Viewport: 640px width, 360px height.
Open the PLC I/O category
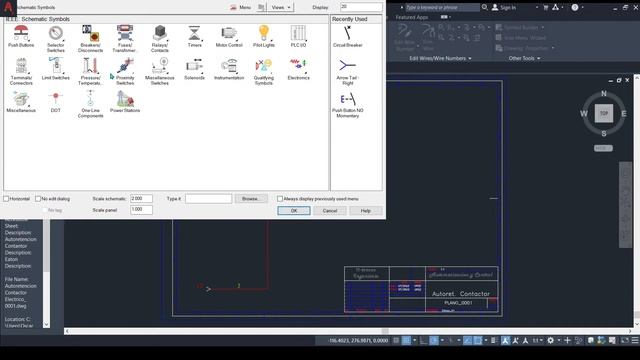[298, 36]
